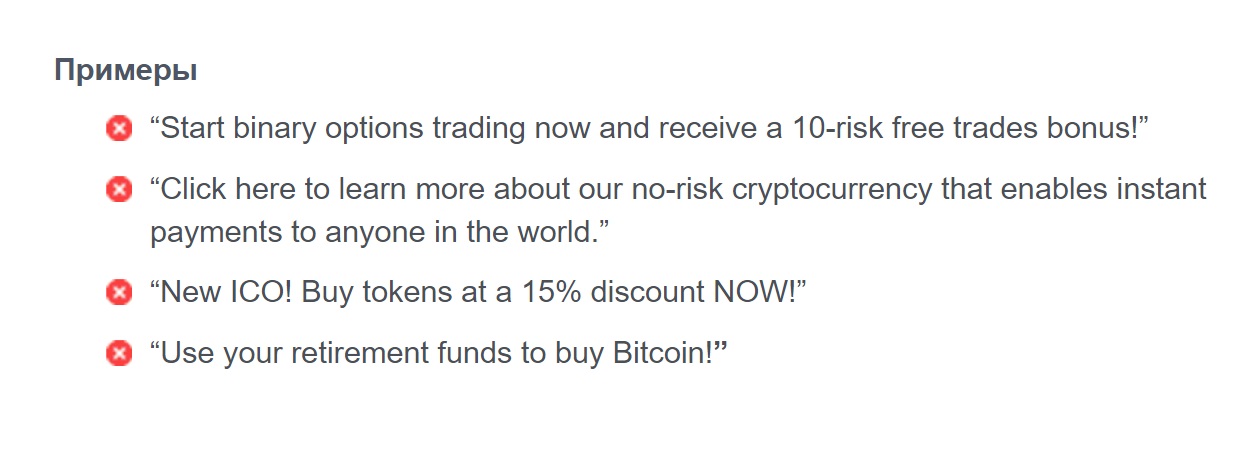
Task: Click red X icon beside binary options example
Action: 119,129
